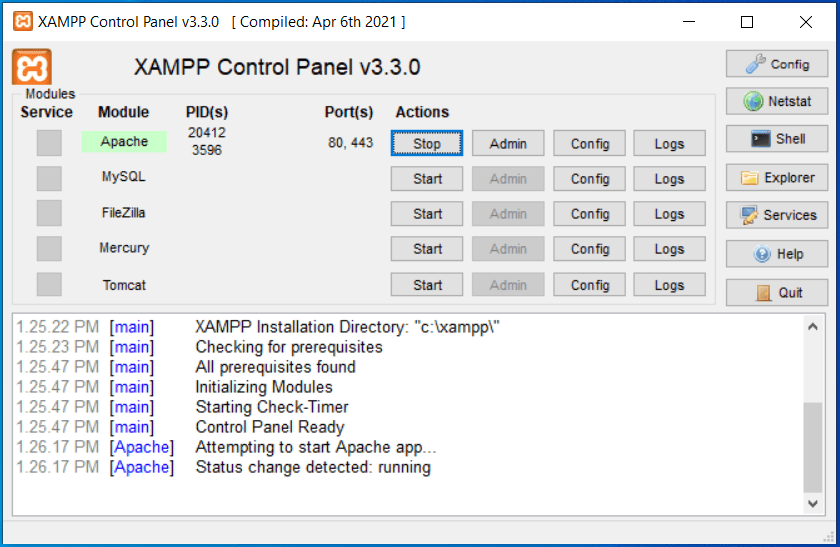
Task: Click the Tomcat module label
Action: coord(124,285)
